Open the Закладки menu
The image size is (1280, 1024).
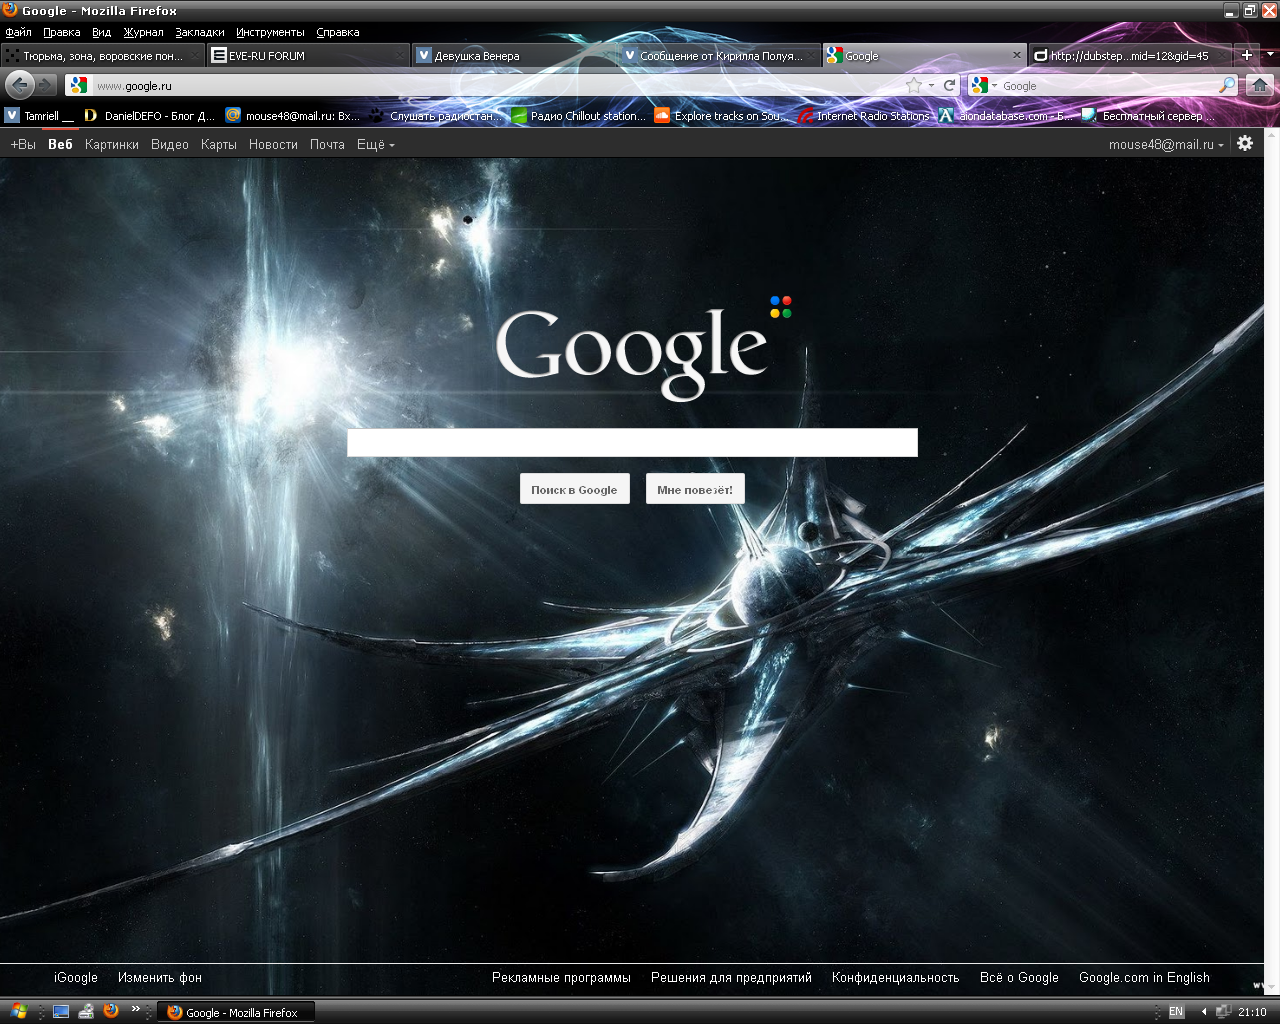click(200, 32)
